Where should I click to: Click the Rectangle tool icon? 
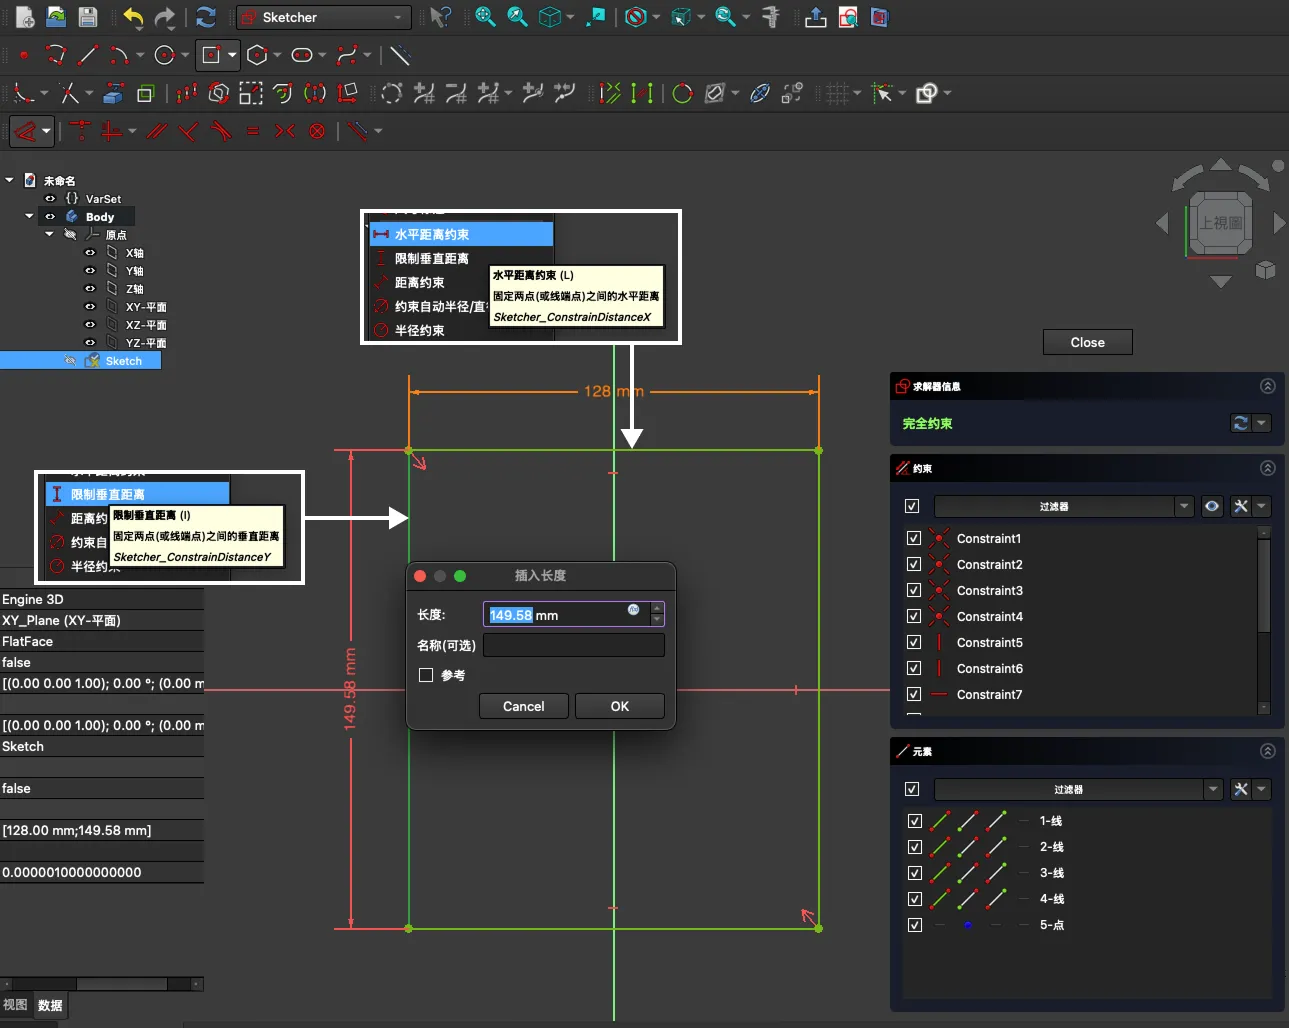click(211, 55)
